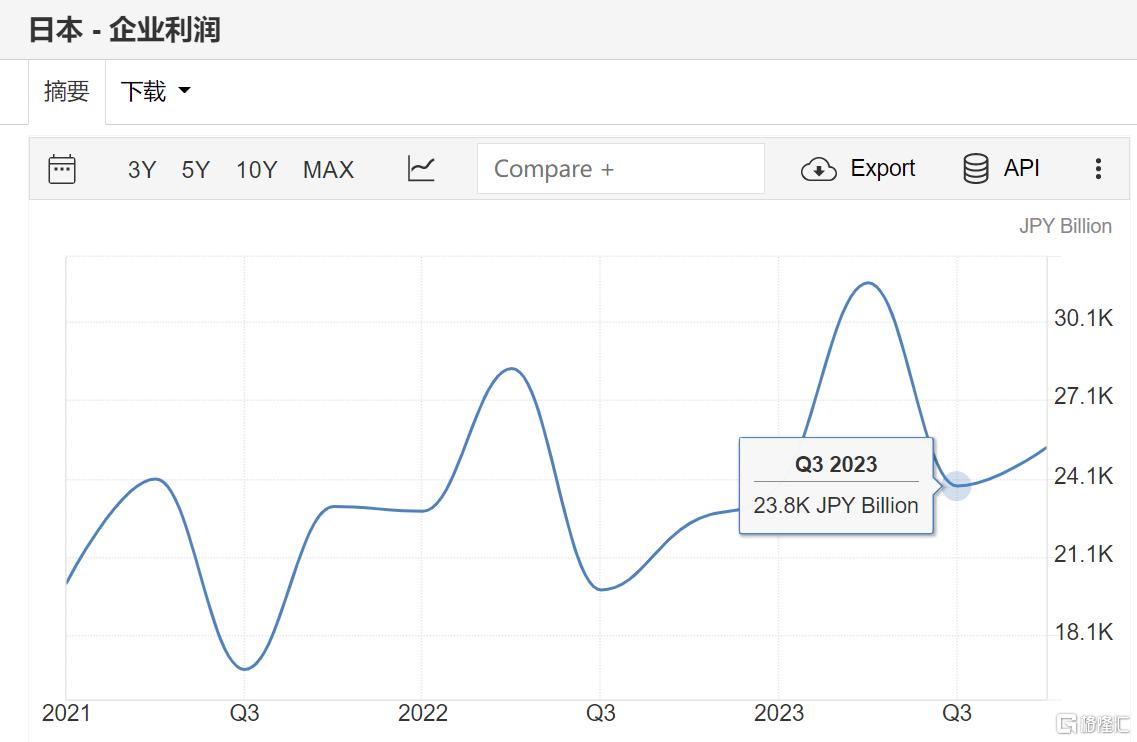
Task: Select the 5Y time range
Action: point(196,170)
